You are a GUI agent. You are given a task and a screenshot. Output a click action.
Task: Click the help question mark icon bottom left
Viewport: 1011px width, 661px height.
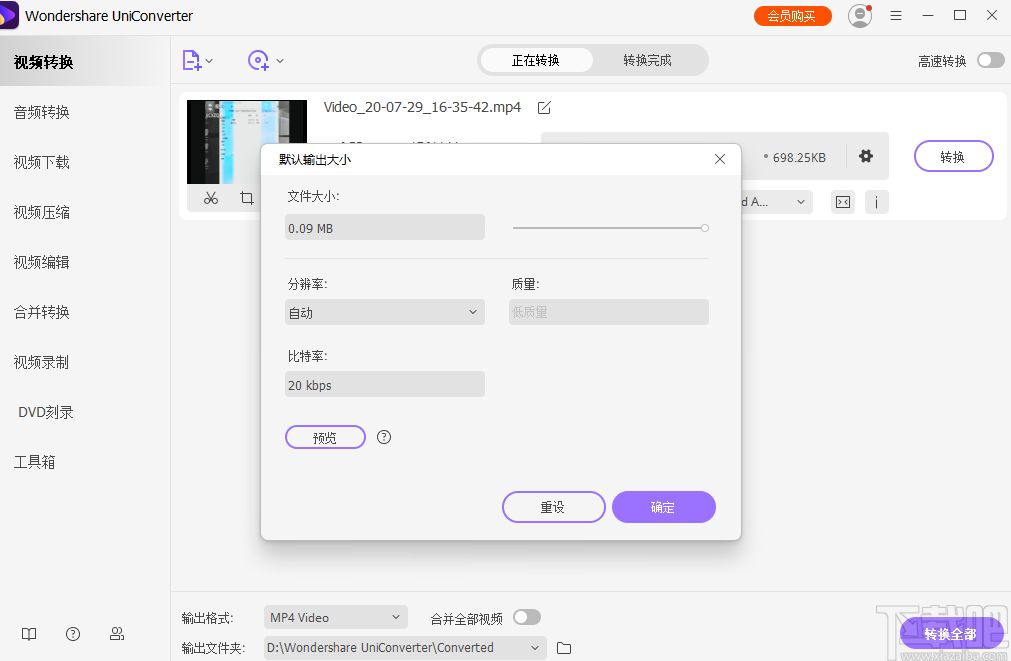72,633
